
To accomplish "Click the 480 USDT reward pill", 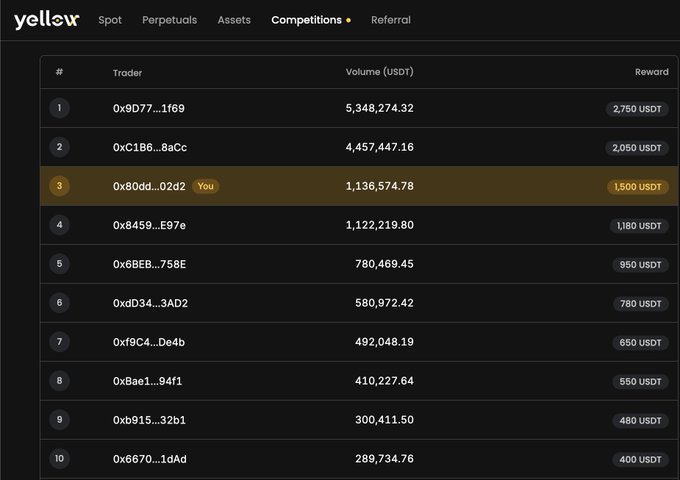I will (641, 421).
